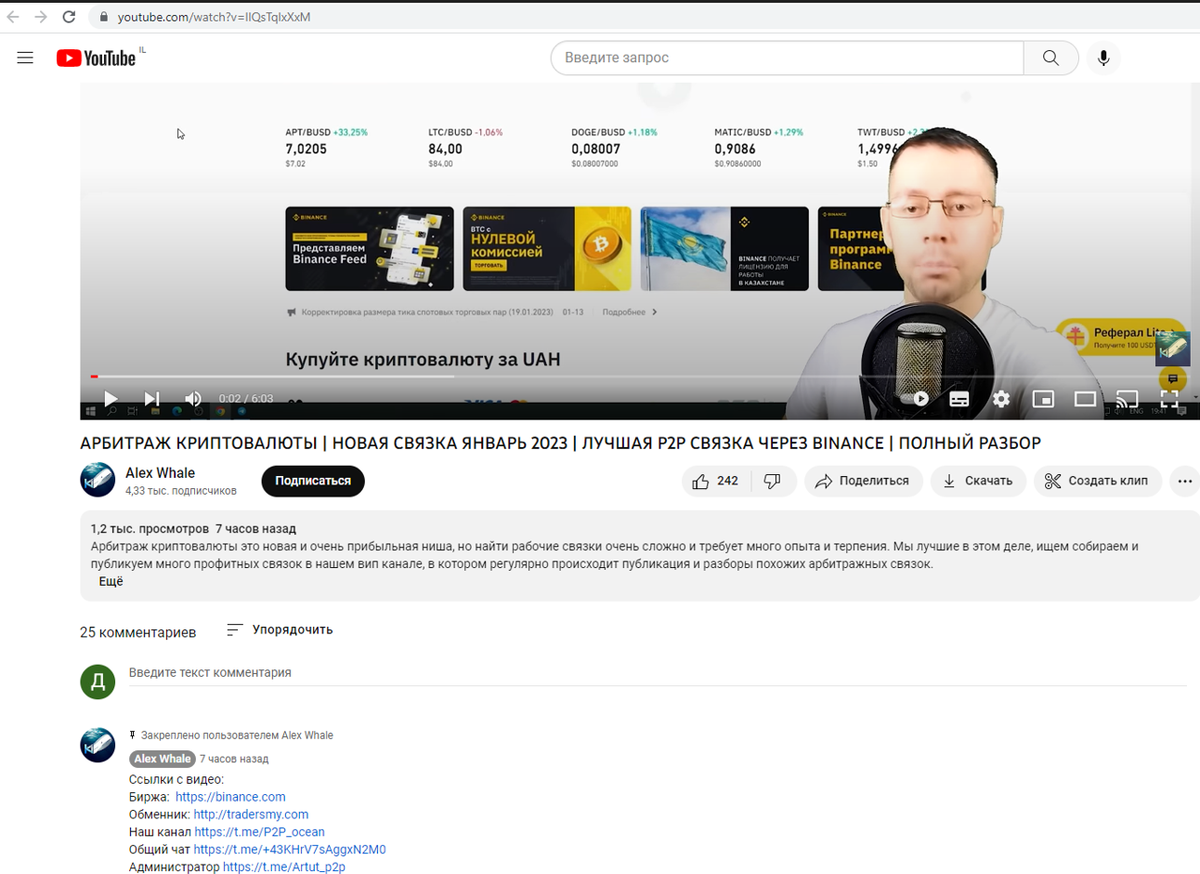Like the video (242 thumbs up)

click(x=715, y=481)
